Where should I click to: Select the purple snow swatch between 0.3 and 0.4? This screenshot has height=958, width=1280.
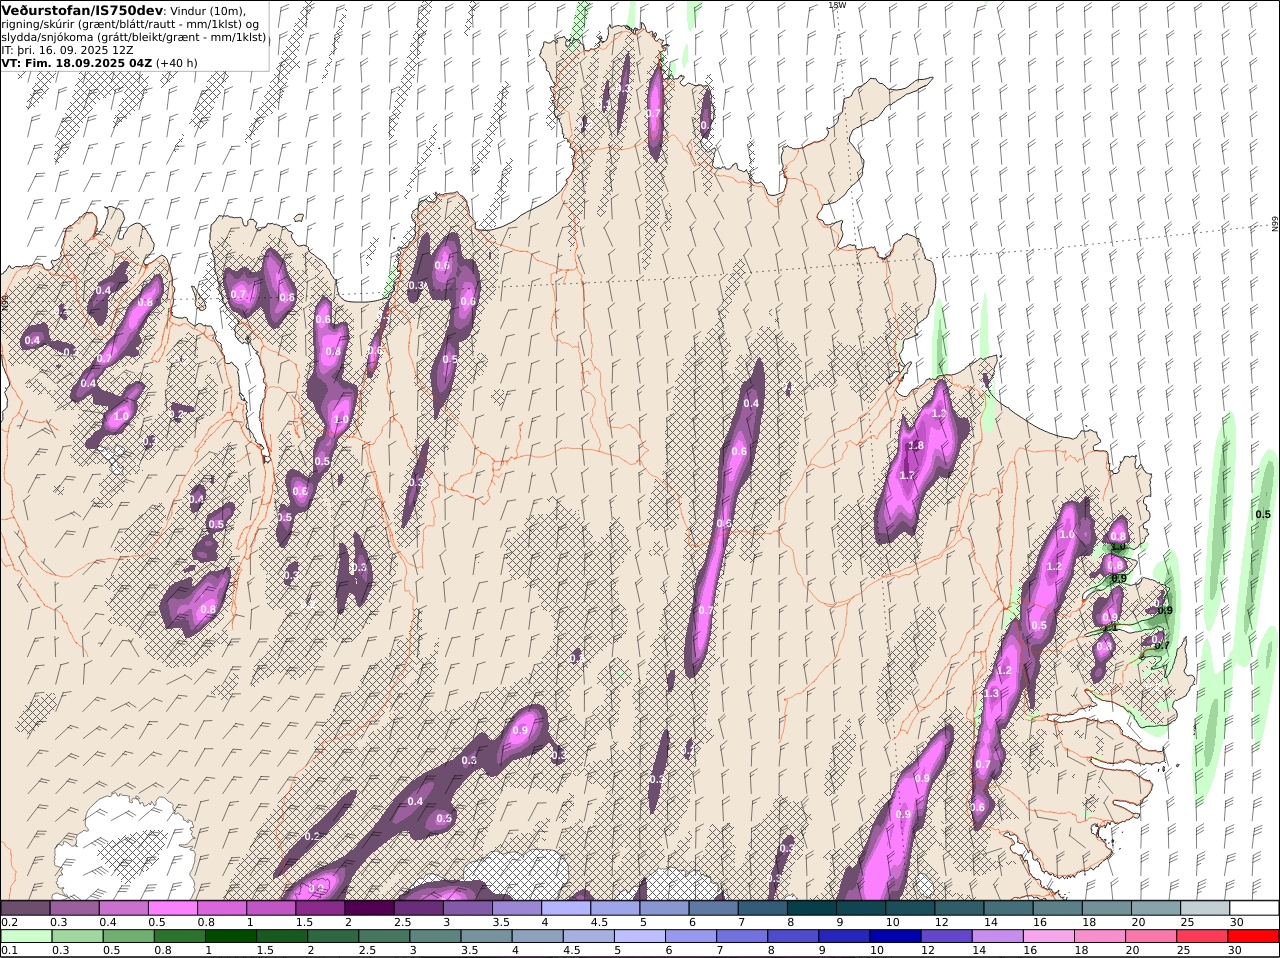tap(75, 908)
